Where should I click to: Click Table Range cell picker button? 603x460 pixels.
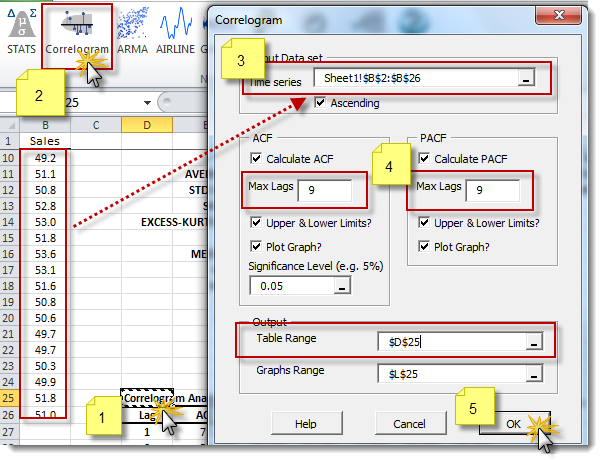pos(533,342)
